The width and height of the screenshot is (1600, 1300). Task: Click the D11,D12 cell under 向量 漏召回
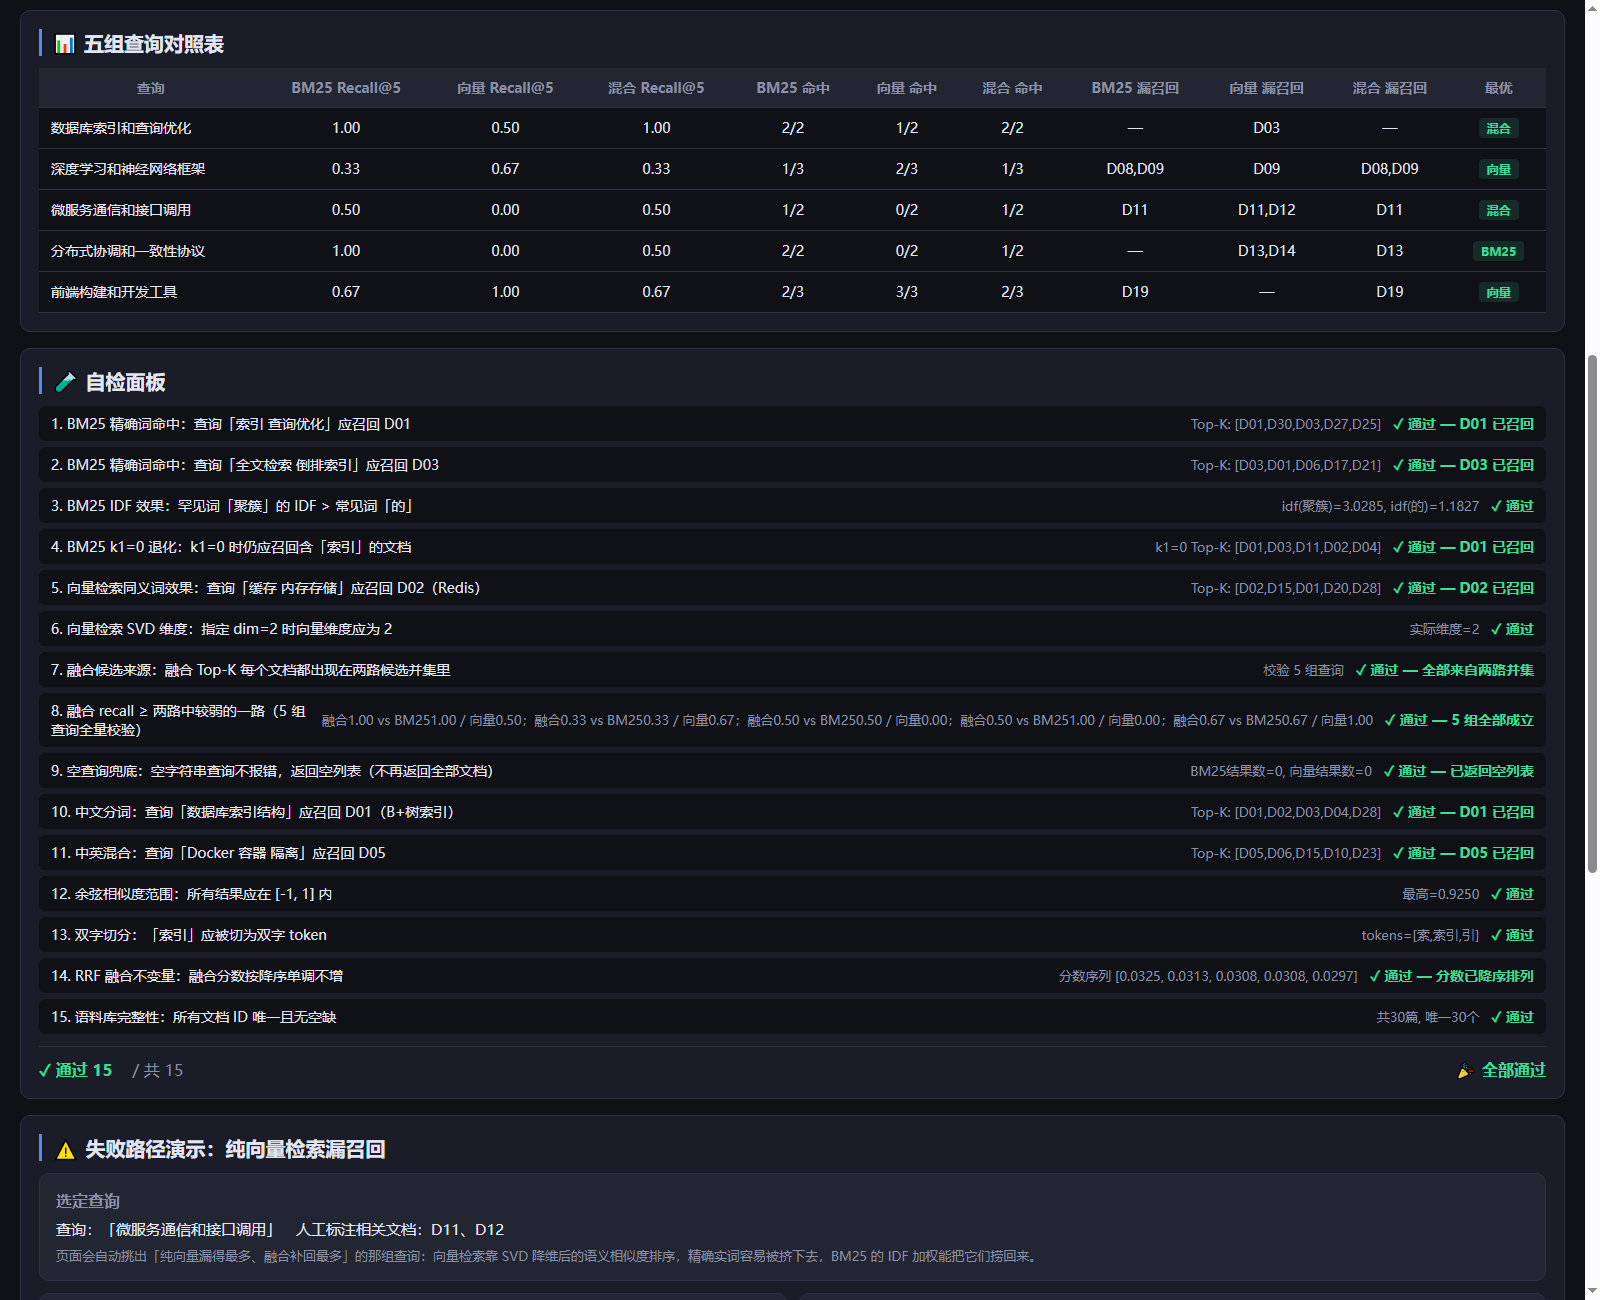click(x=1266, y=210)
